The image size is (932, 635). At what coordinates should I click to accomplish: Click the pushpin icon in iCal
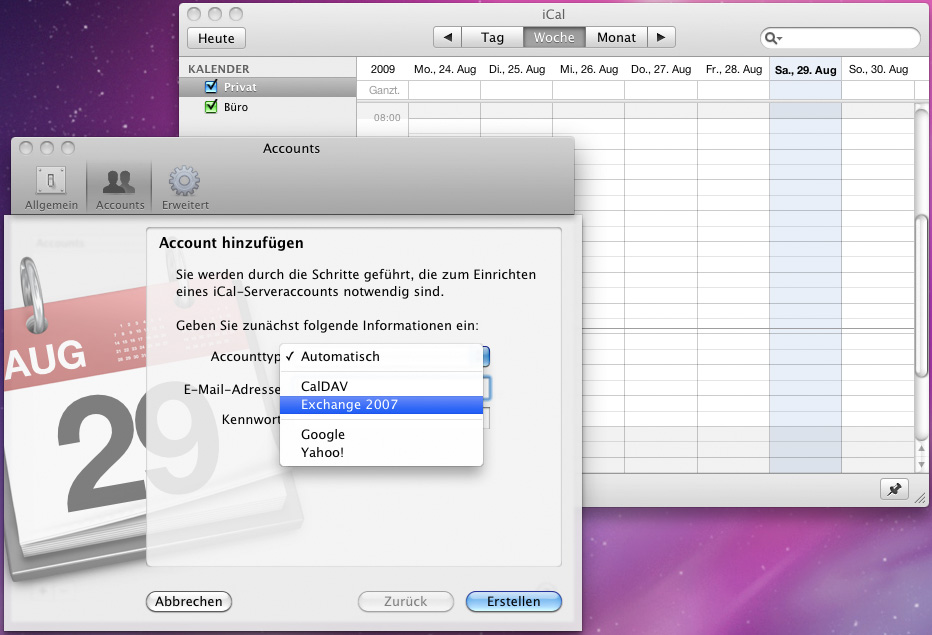pos(894,489)
